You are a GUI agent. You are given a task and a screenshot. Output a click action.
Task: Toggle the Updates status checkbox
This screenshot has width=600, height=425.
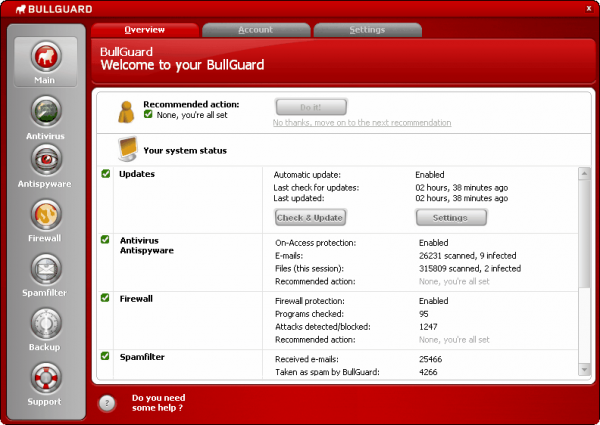pyautogui.click(x=106, y=174)
